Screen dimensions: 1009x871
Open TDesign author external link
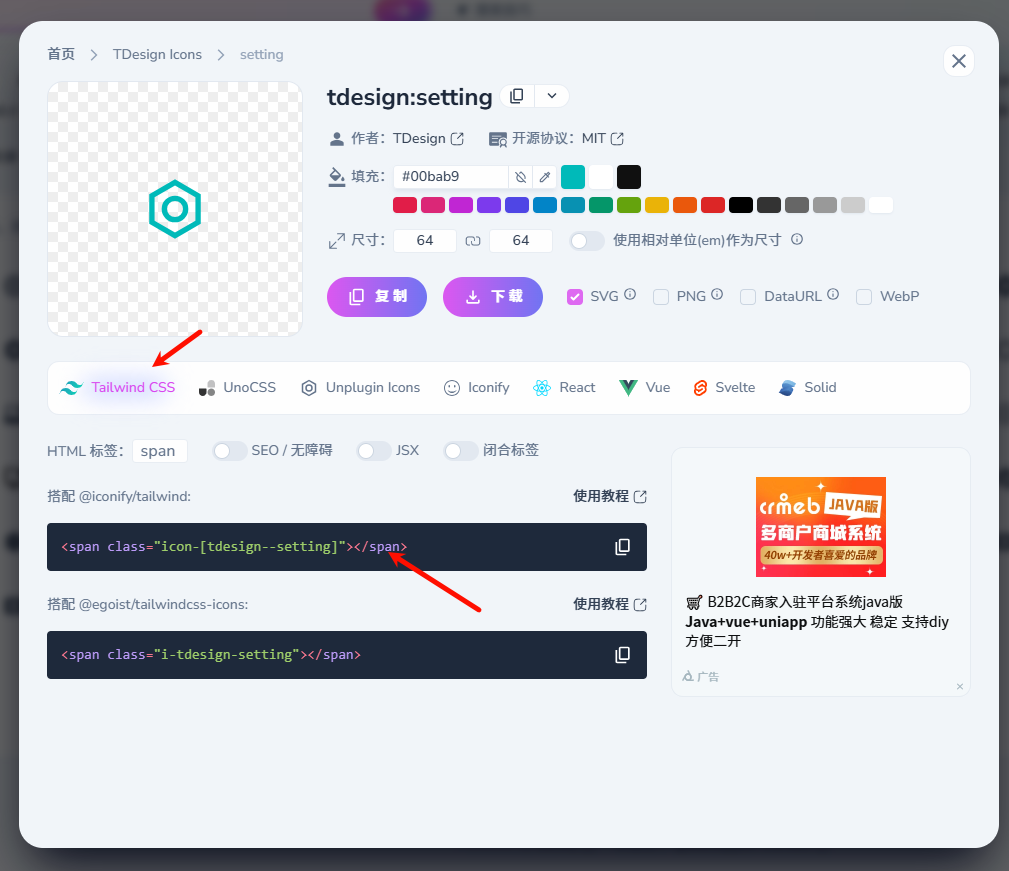pyautogui.click(x=457, y=139)
